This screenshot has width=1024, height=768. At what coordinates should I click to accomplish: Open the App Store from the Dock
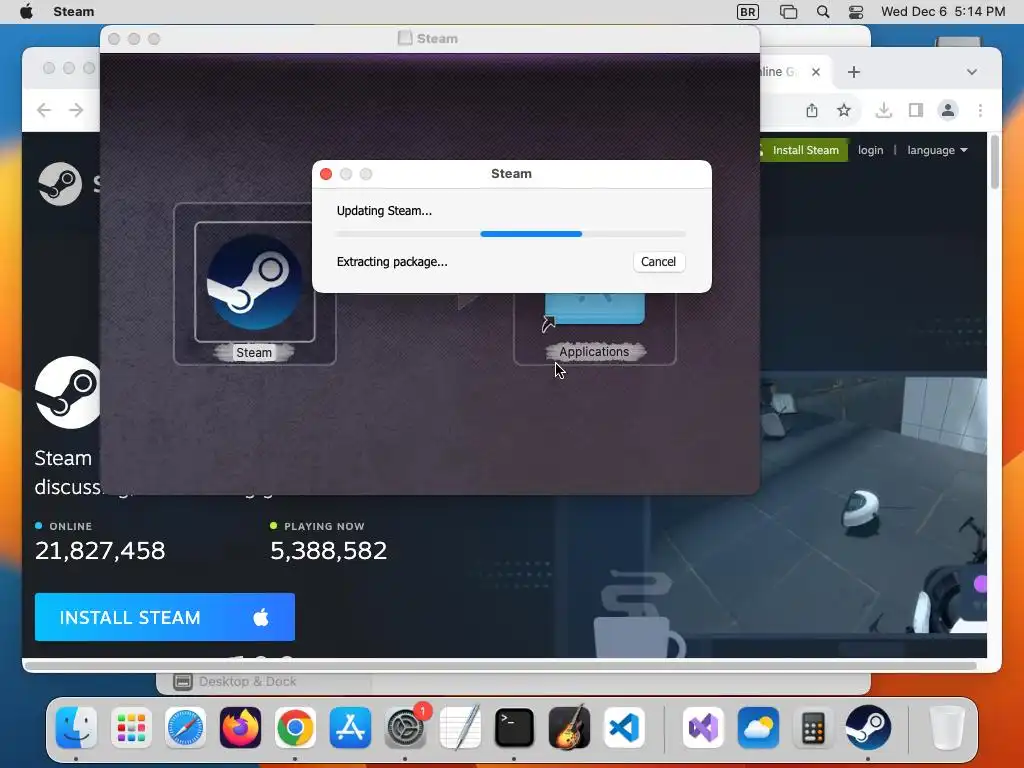tap(350, 728)
